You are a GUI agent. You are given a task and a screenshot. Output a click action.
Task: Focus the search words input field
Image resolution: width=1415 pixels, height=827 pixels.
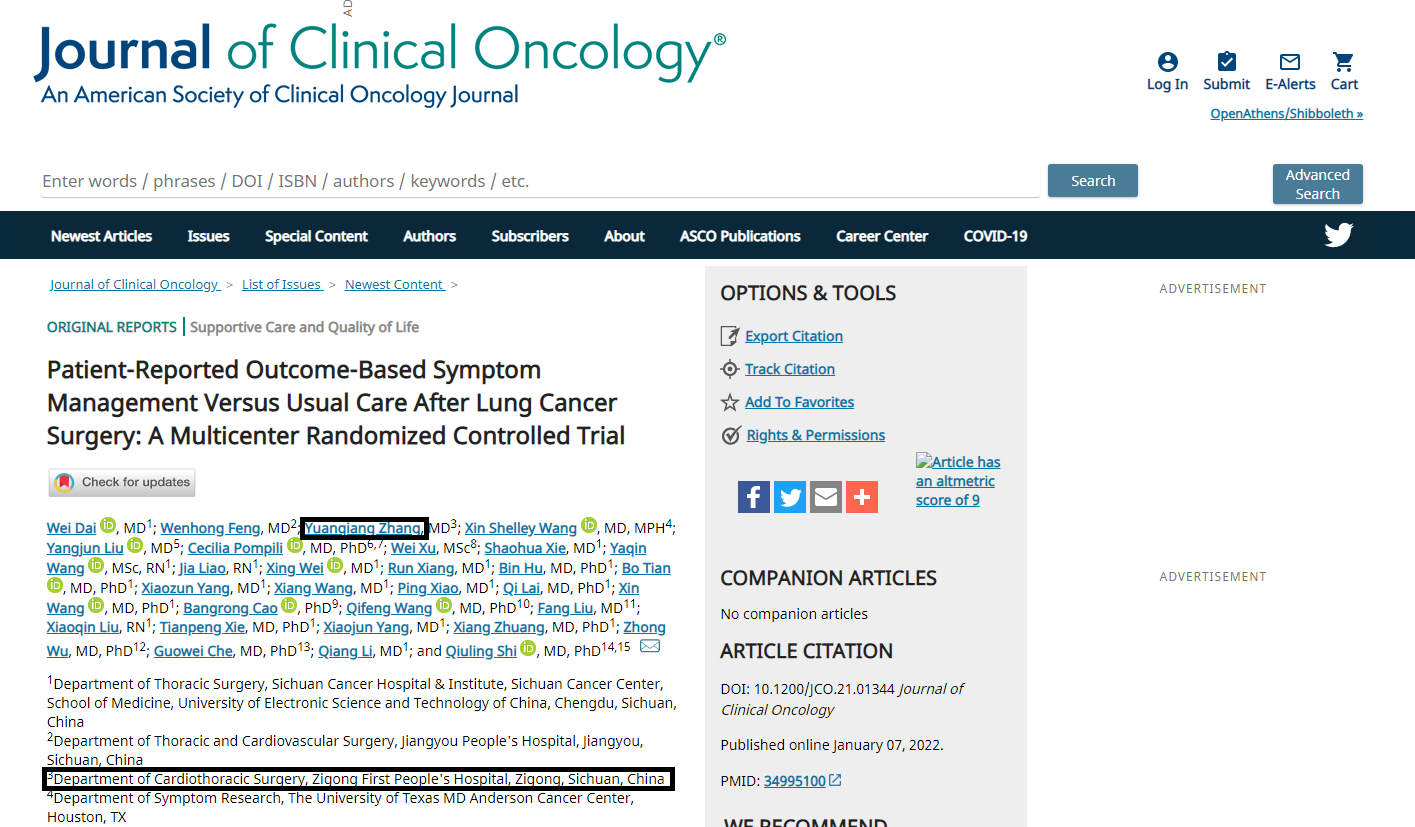click(540, 181)
